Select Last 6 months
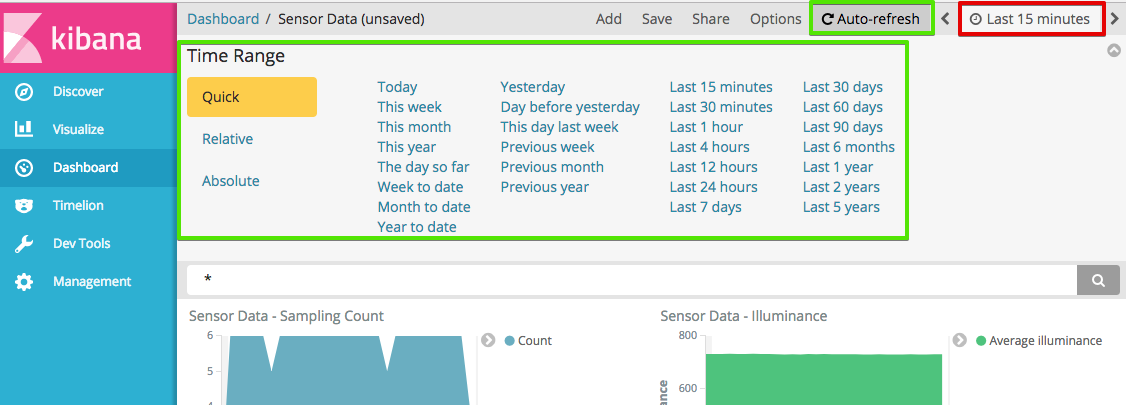 pyautogui.click(x=849, y=147)
